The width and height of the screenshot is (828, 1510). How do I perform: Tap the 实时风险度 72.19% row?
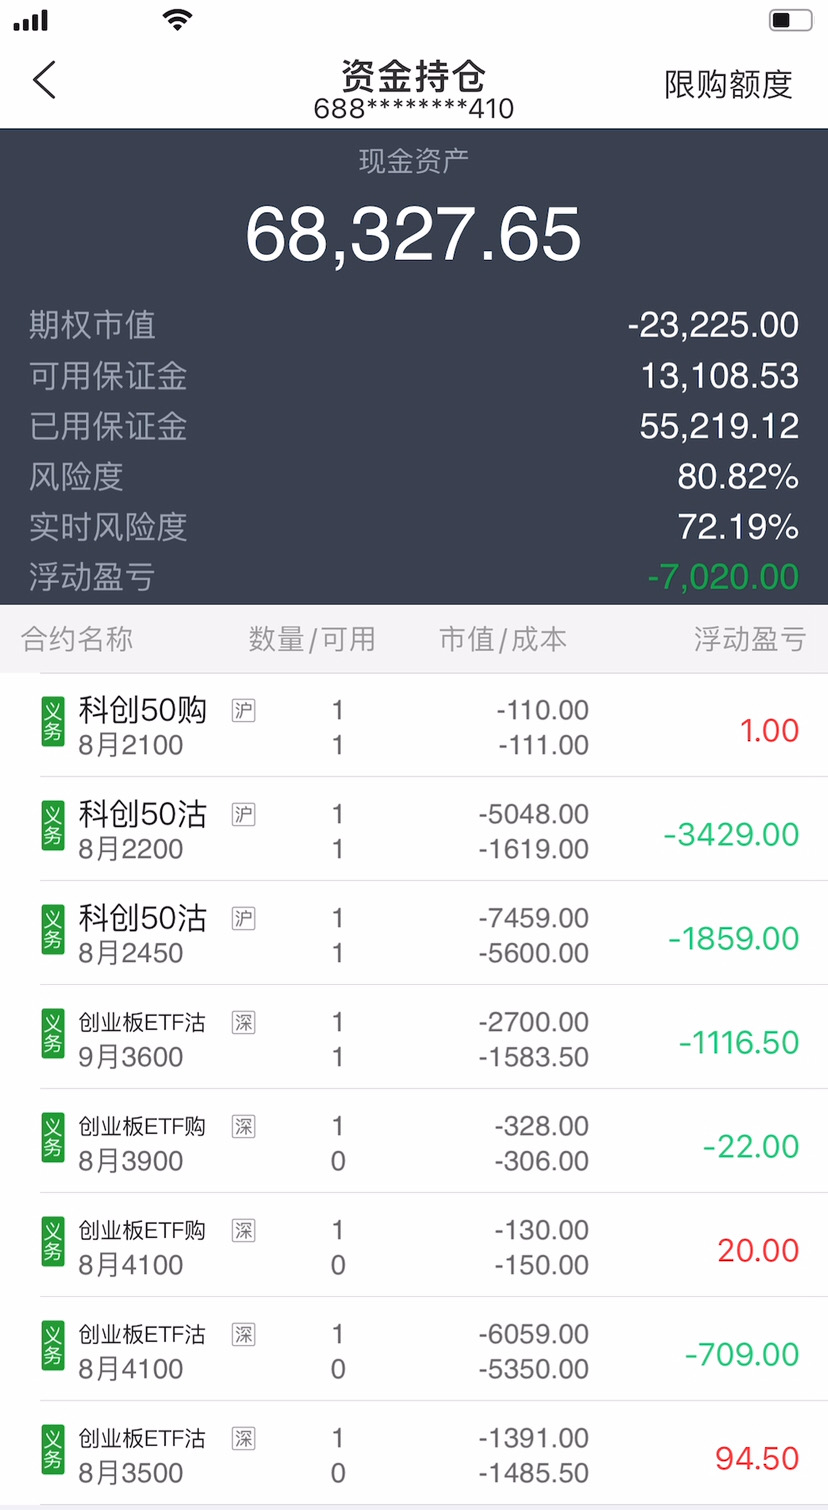[x=414, y=527]
